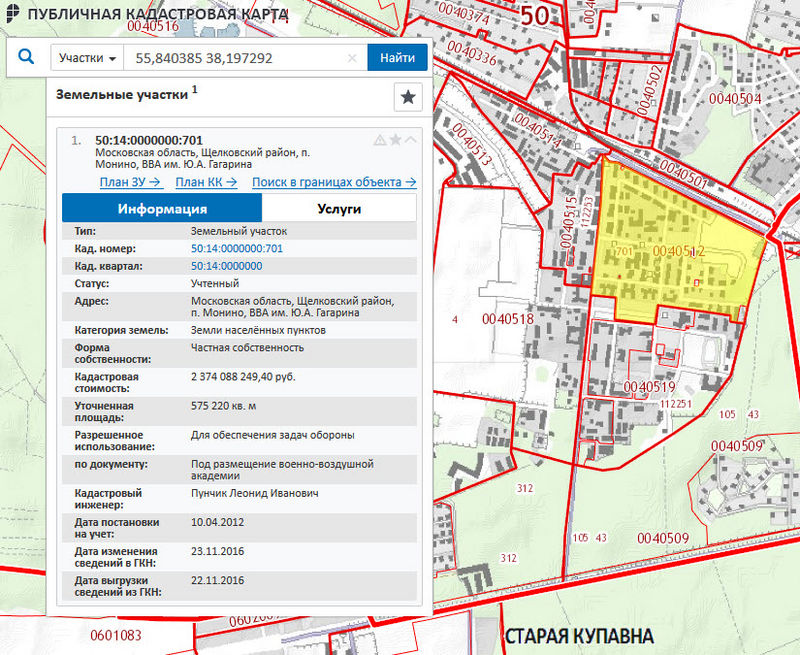The width and height of the screenshot is (800, 655).
Task: Open the Участки search type dropdown
Action: tap(84, 57)
